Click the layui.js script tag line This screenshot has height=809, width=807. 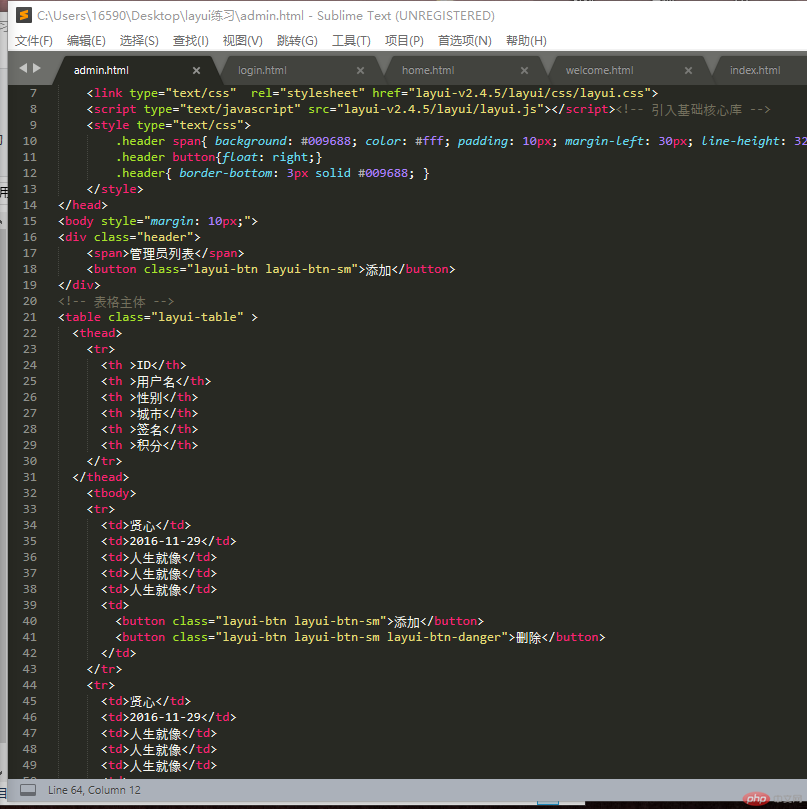point(351,109)
